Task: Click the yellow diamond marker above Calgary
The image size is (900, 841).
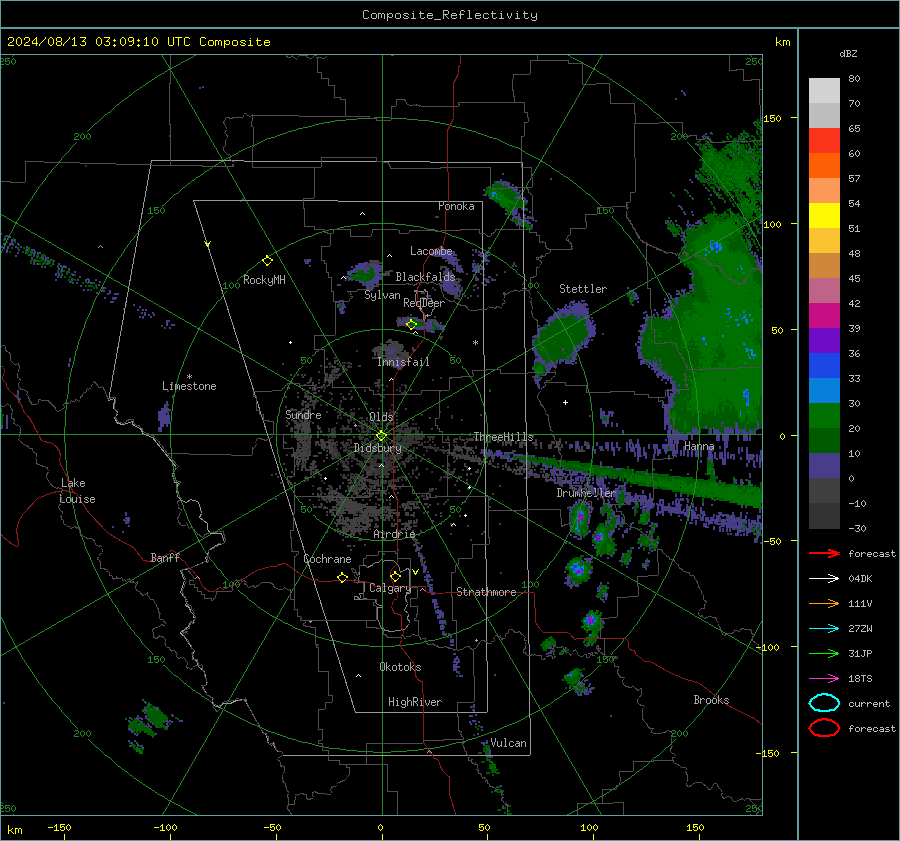Action: pyautogui.click(x=395, y=576)
